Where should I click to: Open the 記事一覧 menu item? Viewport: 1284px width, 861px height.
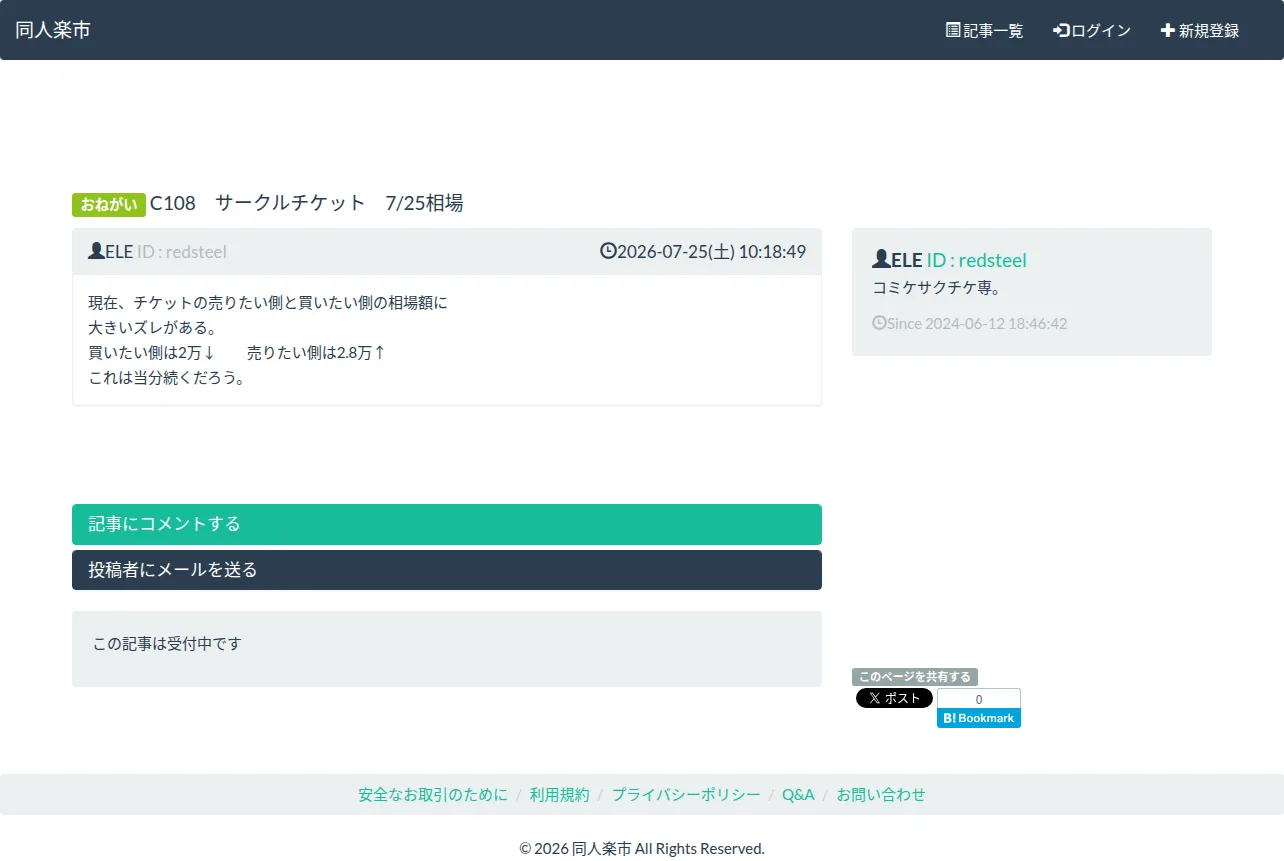pos(985,30)
